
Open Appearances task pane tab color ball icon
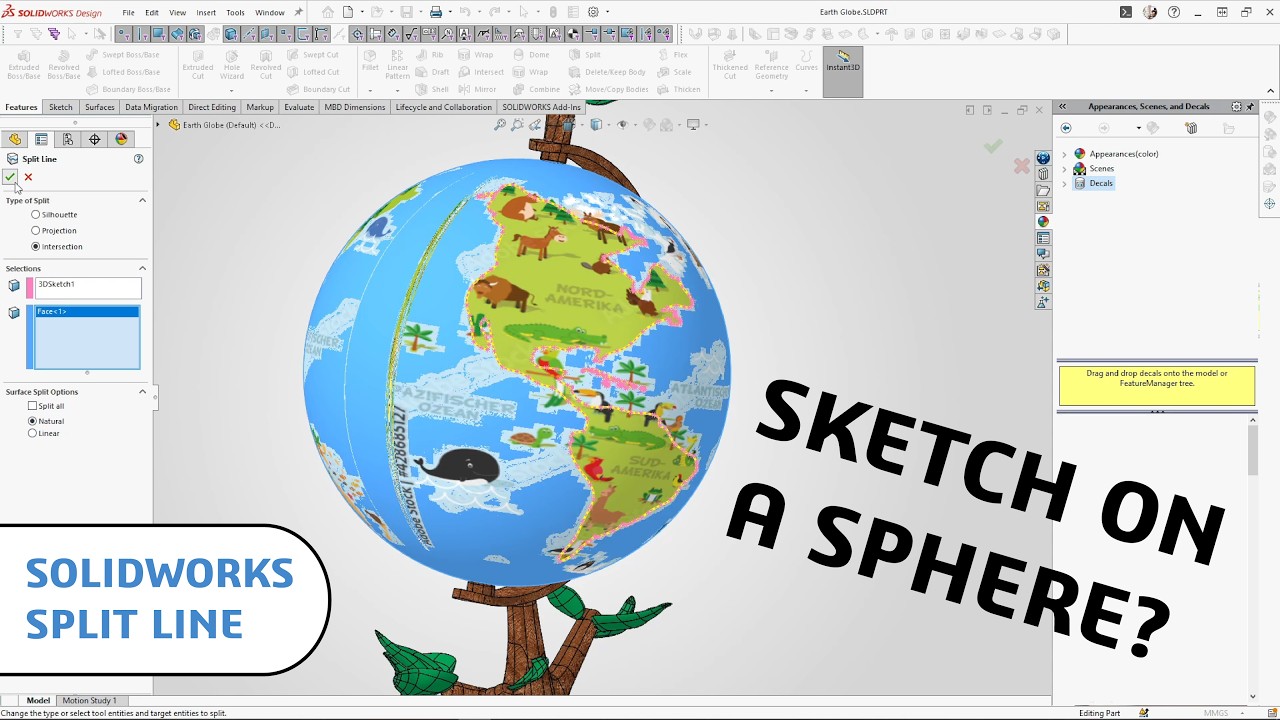[x=1043, y=222]
